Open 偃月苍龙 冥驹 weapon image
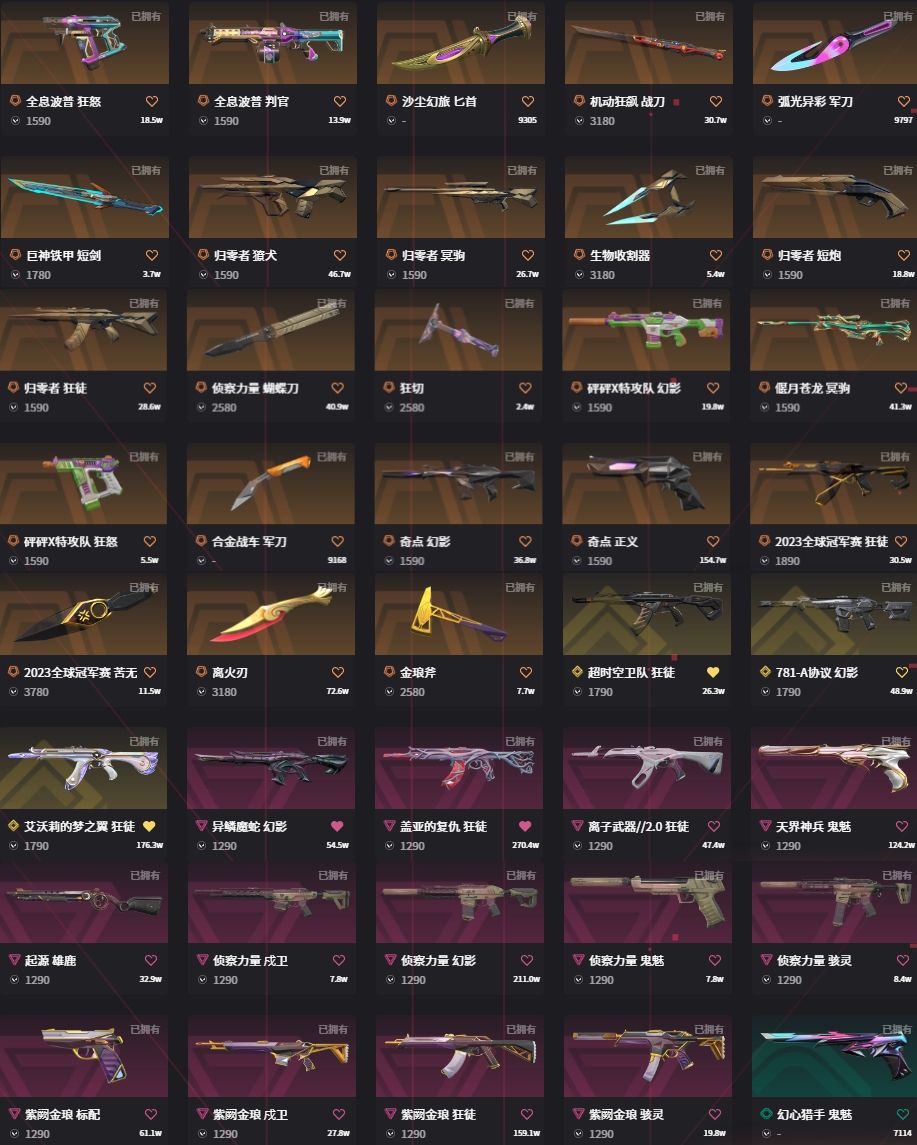This screenshot has height=1145, width=917. pos(834,329)
